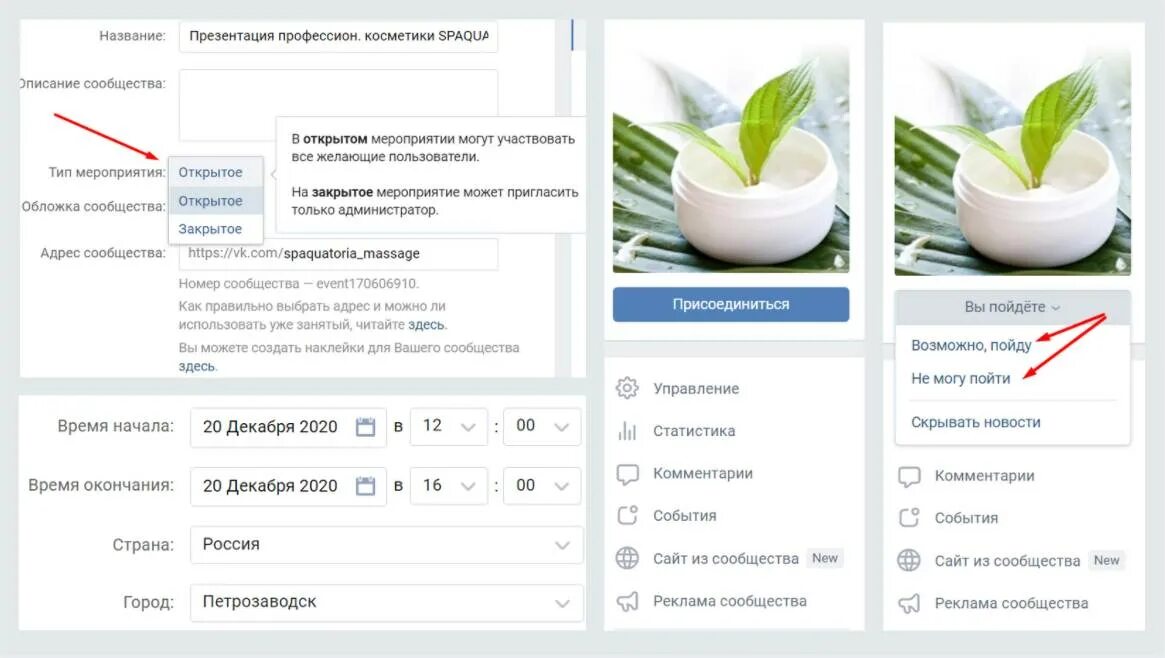This screenshot has height=658, width=1165.
Task: Open globe icon for Сайт из сообщества
Action: coord(627,558)
